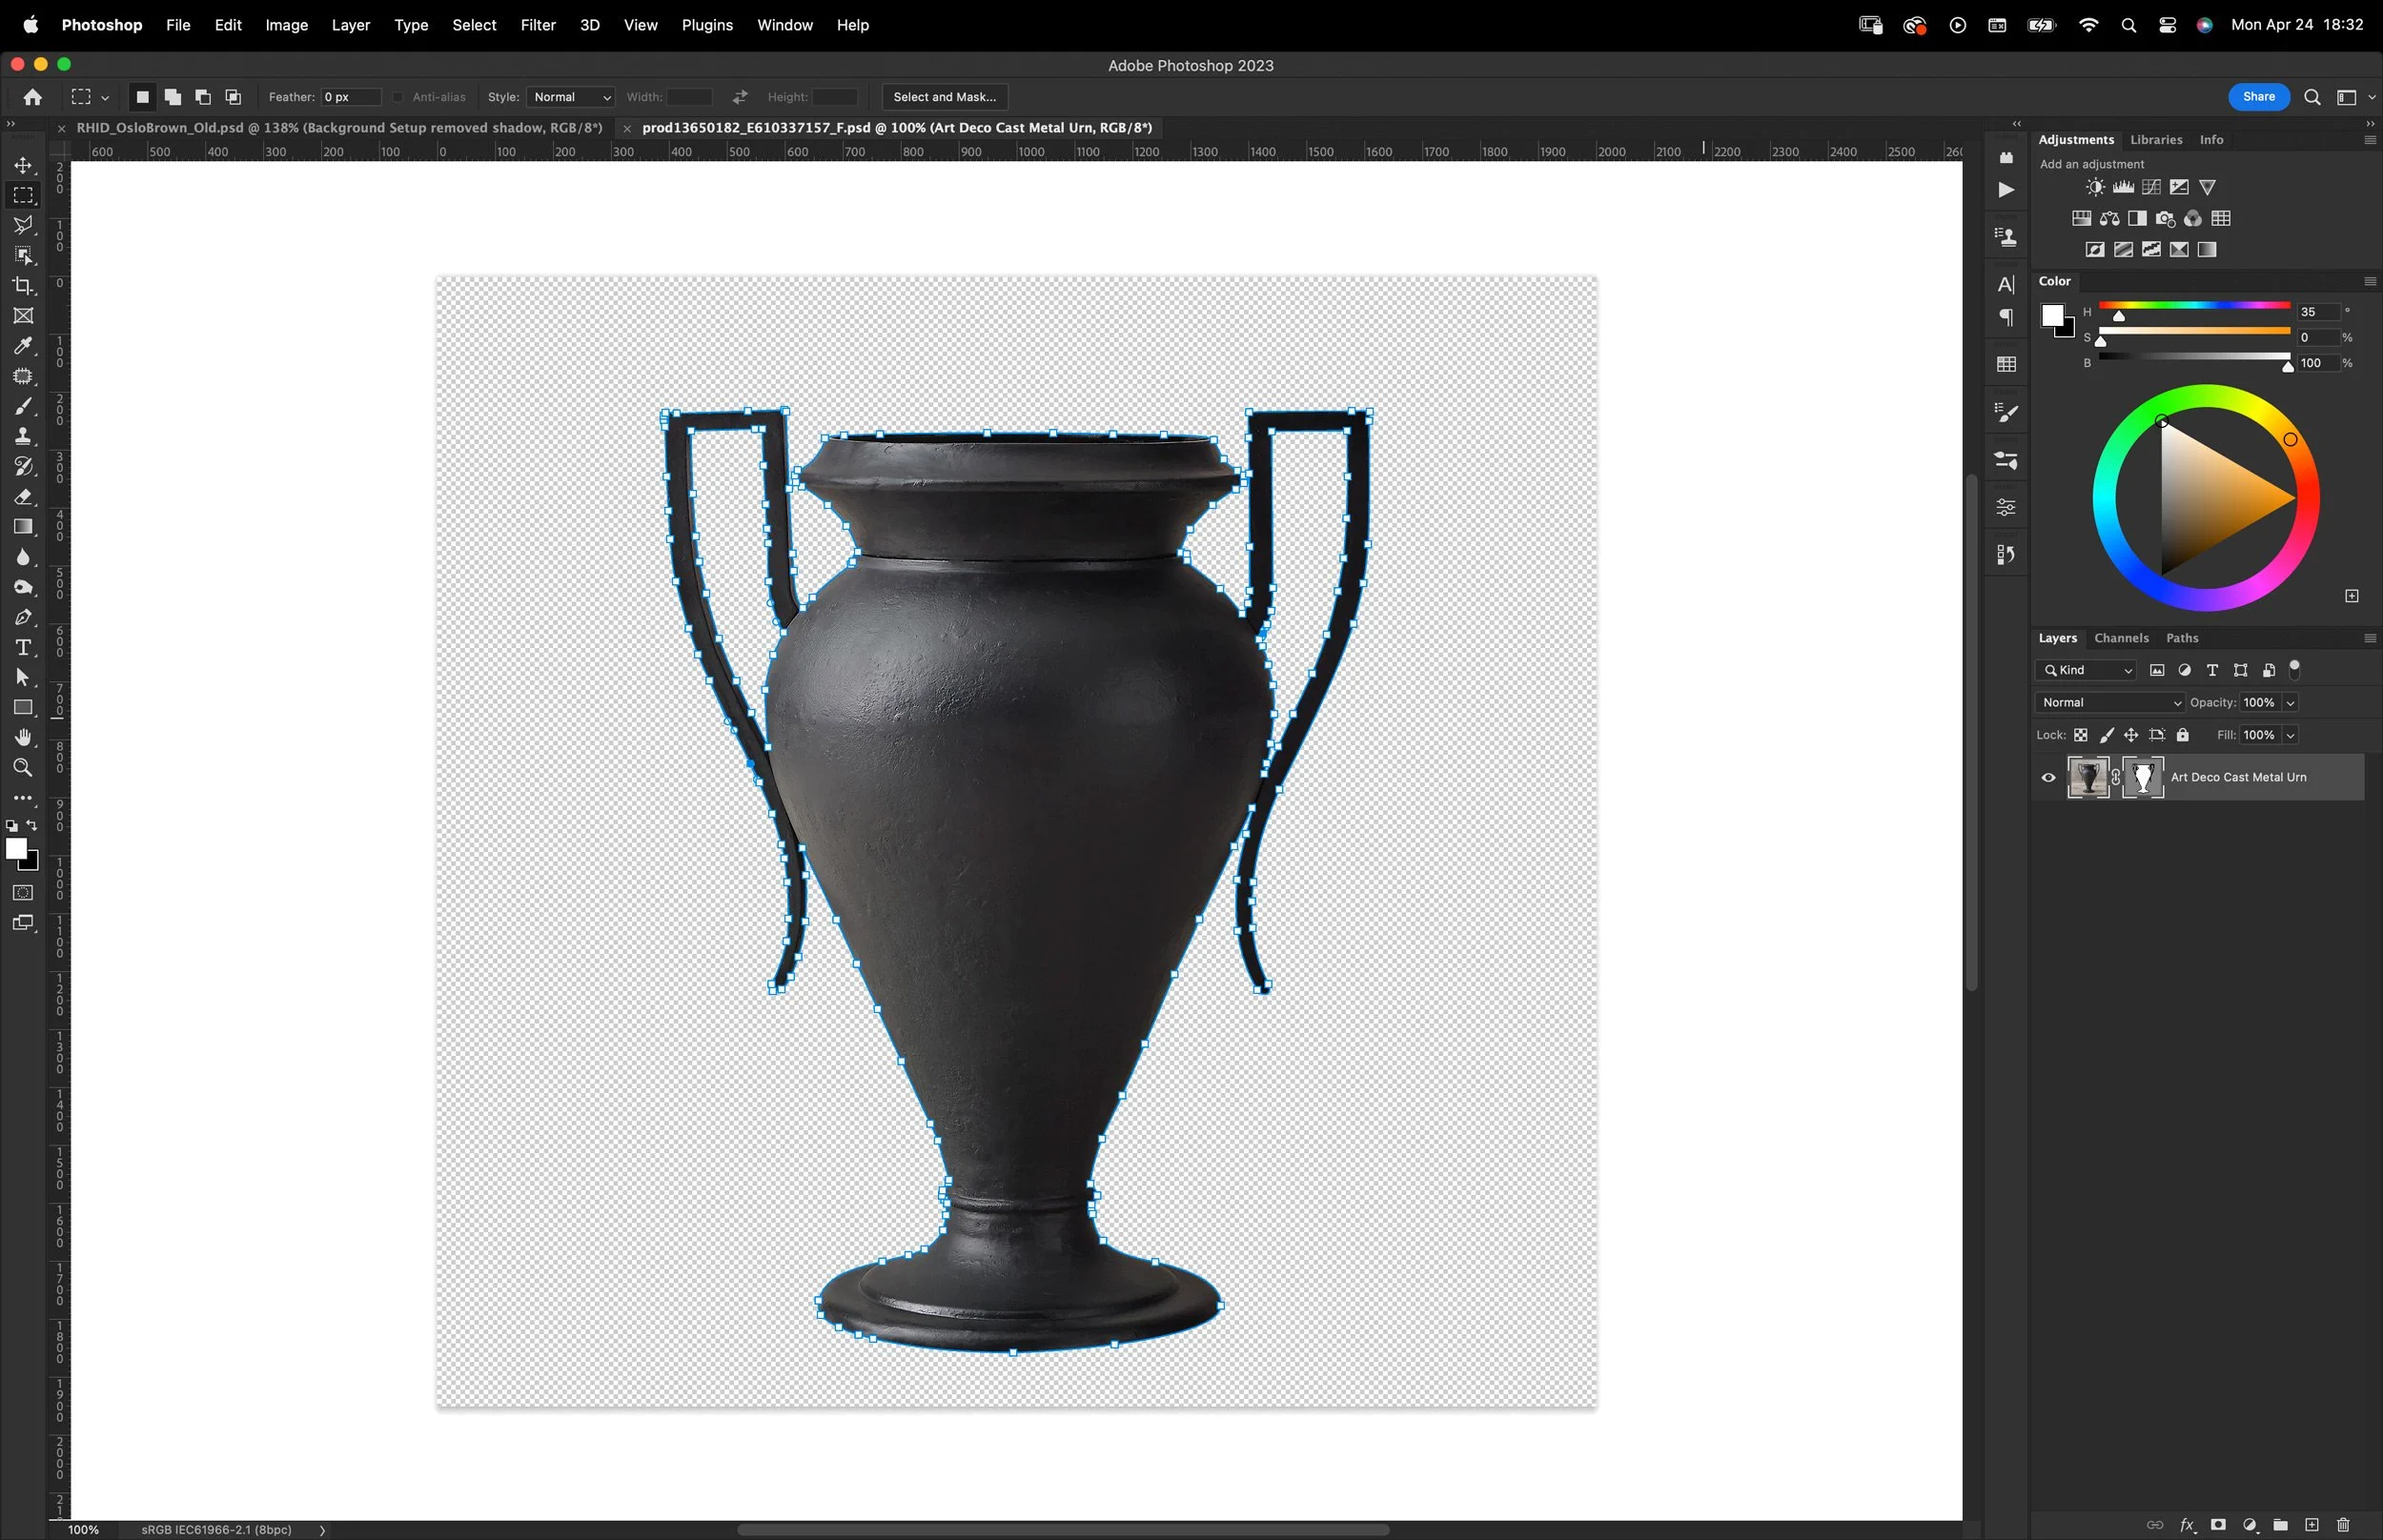Open the layer blend mode dropdown
2383x1540 pixels.
(2110, 702)
